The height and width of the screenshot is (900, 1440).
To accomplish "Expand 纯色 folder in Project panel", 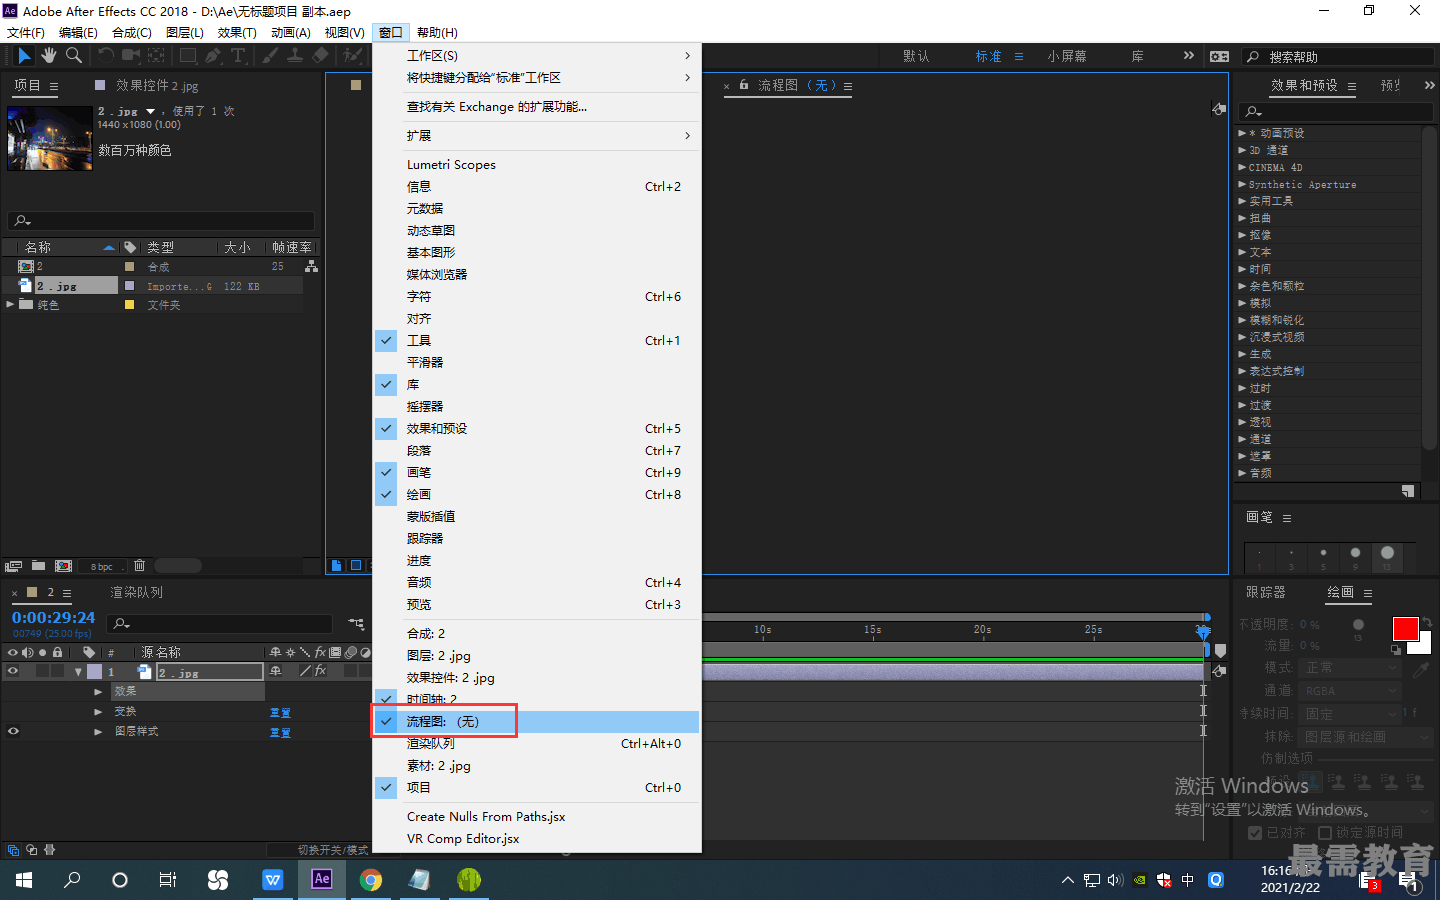I will point(10,304).
